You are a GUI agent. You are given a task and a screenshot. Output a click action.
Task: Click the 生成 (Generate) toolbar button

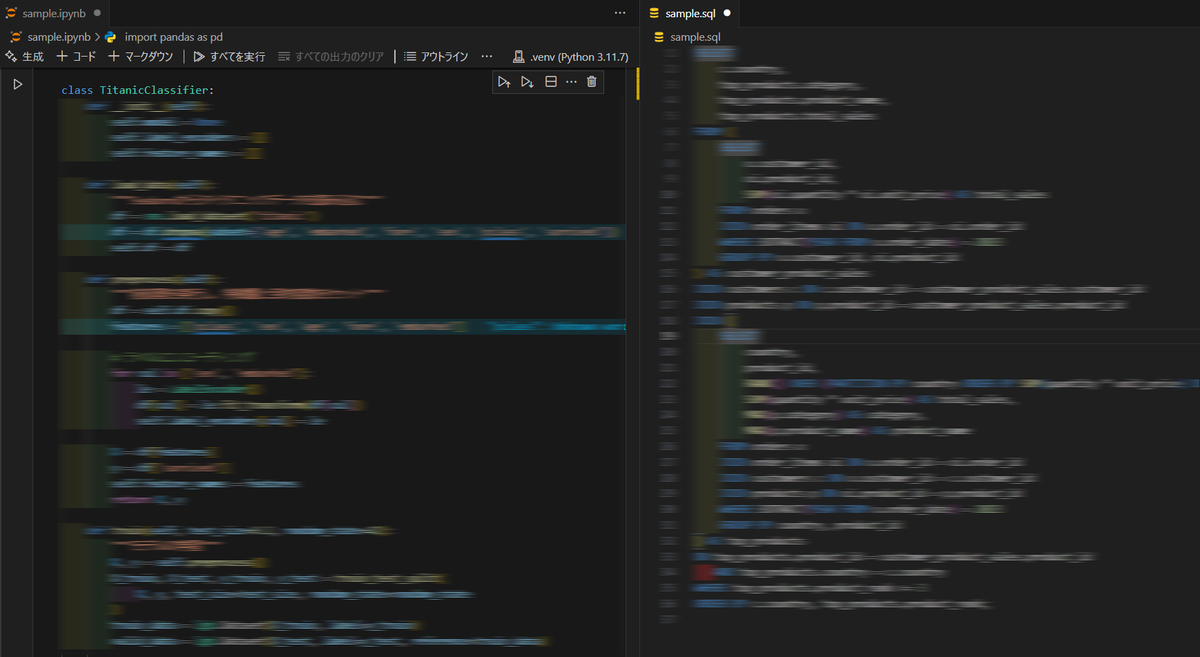(x=25, y=57)
